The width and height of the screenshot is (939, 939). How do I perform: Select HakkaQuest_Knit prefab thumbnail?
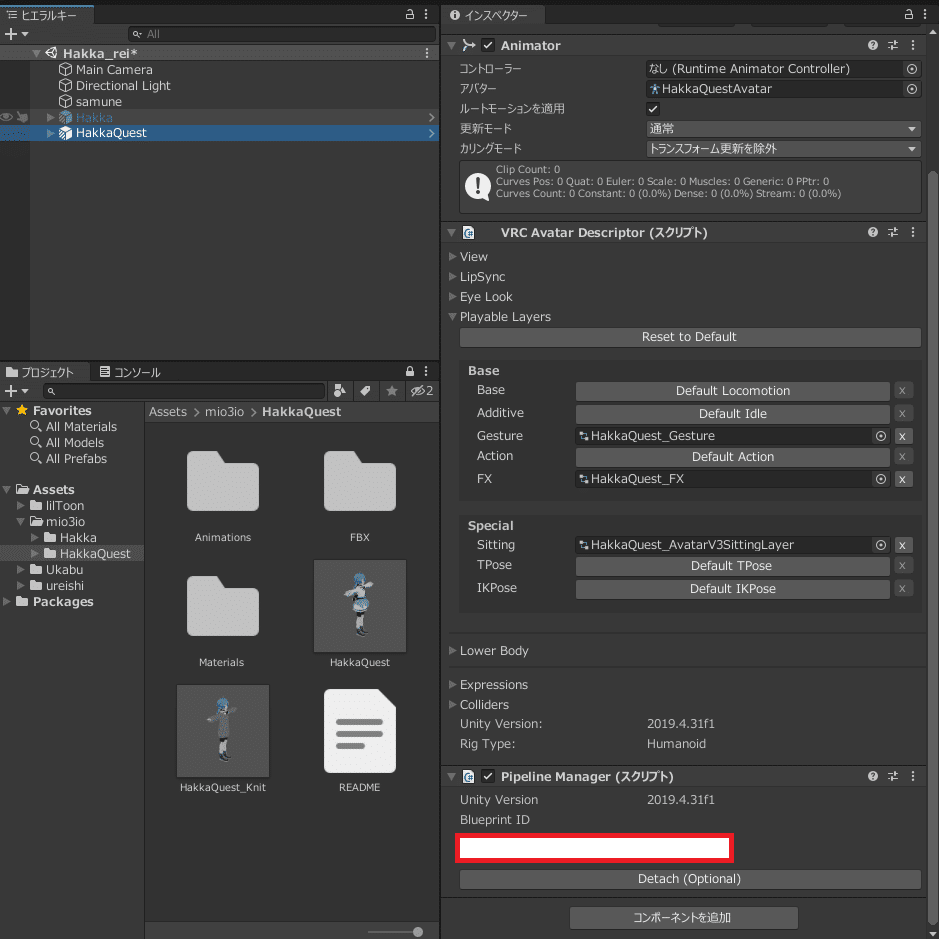point(223,731)
